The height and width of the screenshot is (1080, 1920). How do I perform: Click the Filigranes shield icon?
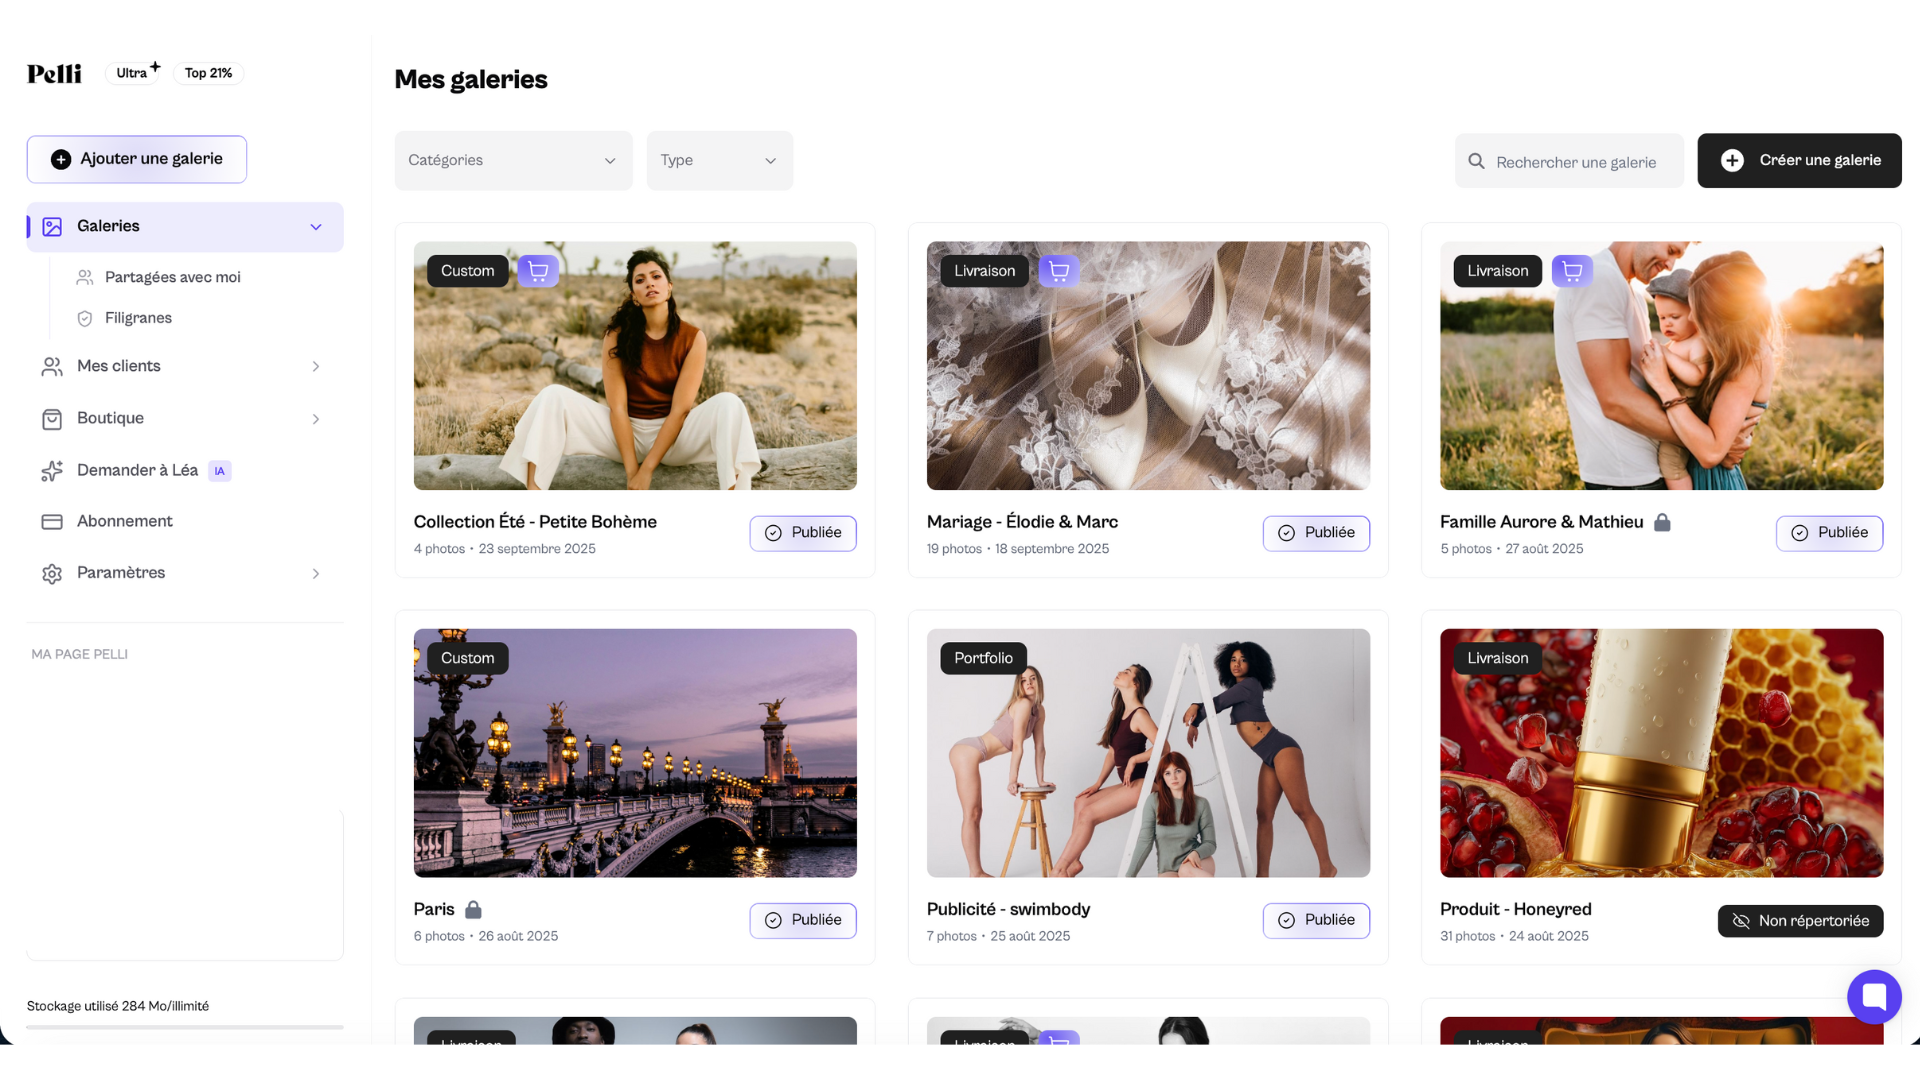pos(84,318)
